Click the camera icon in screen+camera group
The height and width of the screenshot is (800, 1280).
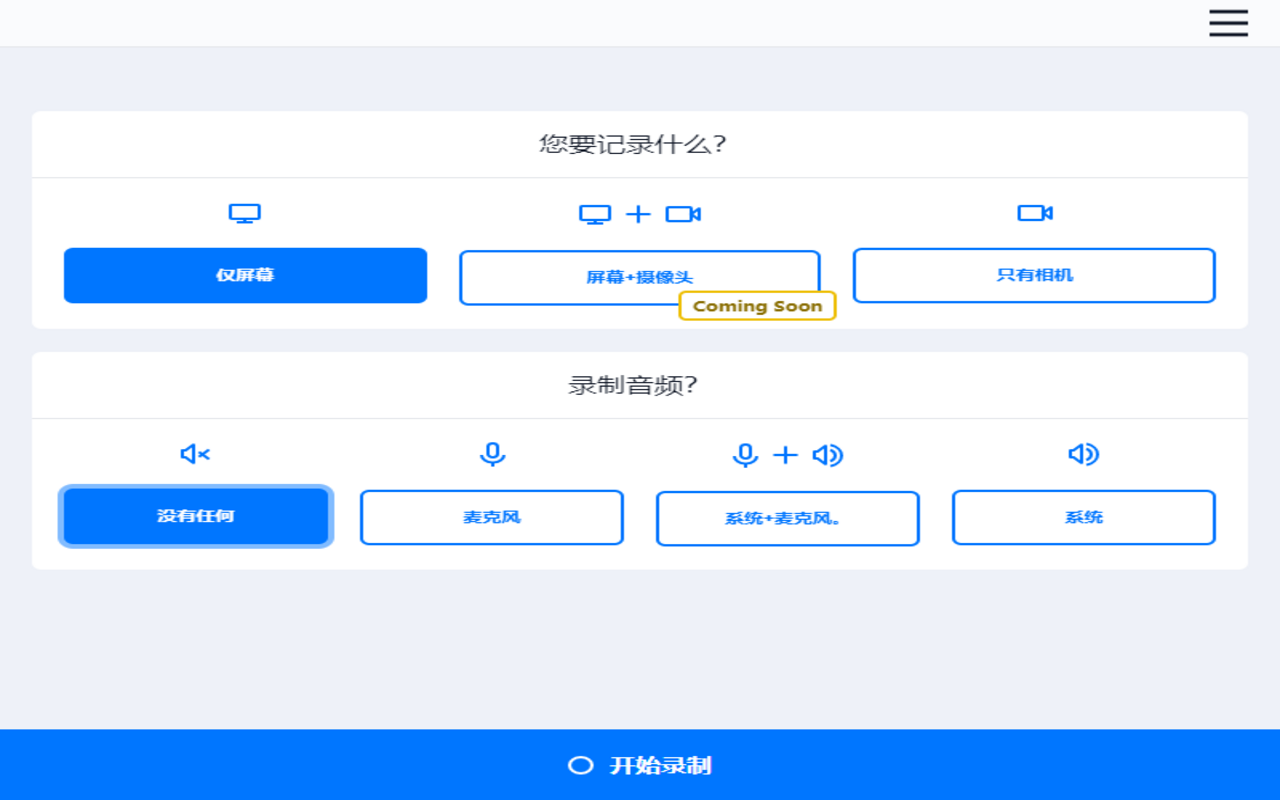pyautogui.click(x=683, y=214)
